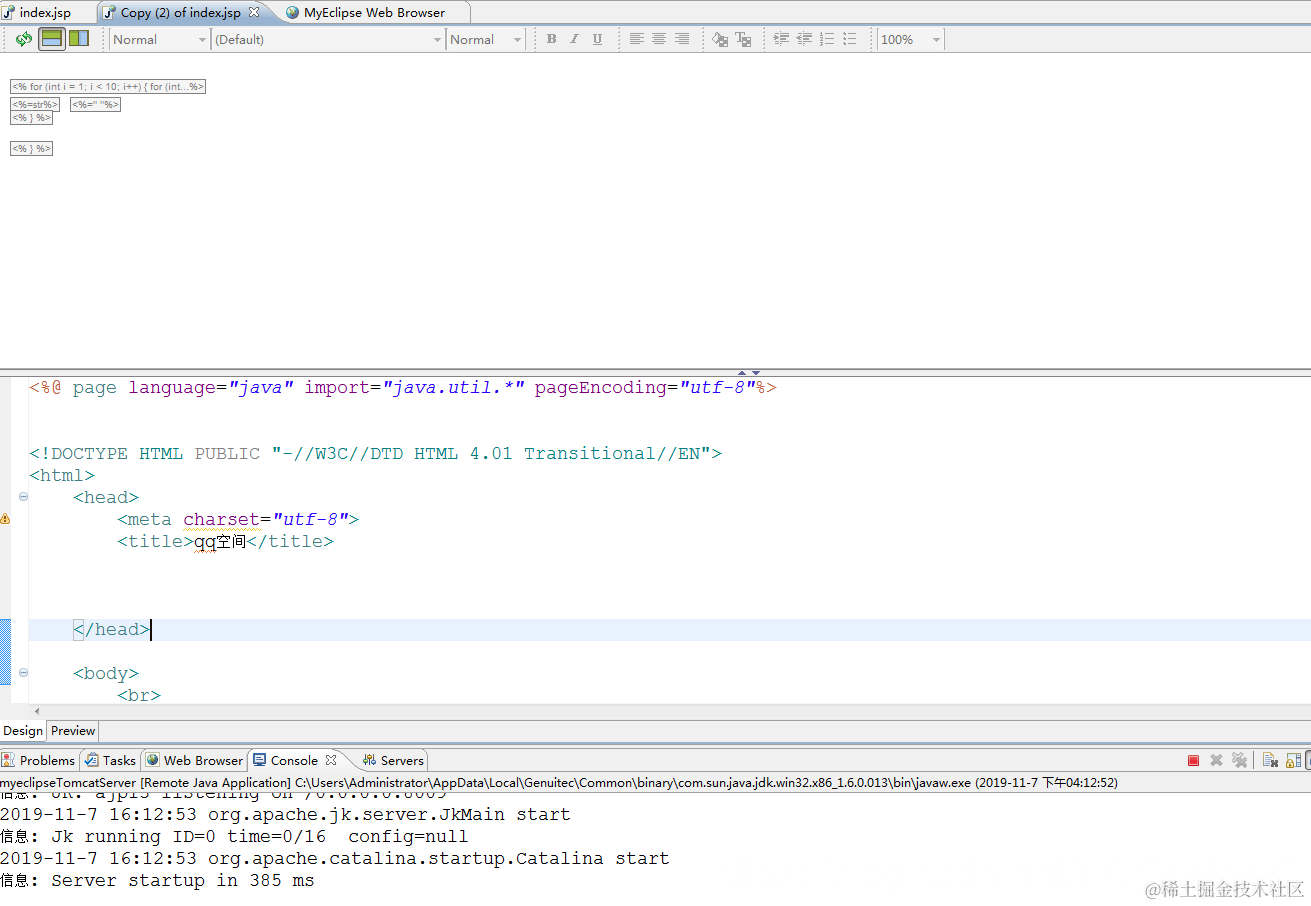Click console line Jk running ID=0
This screenshot has height=906, width=1311.
pos(234,837)
